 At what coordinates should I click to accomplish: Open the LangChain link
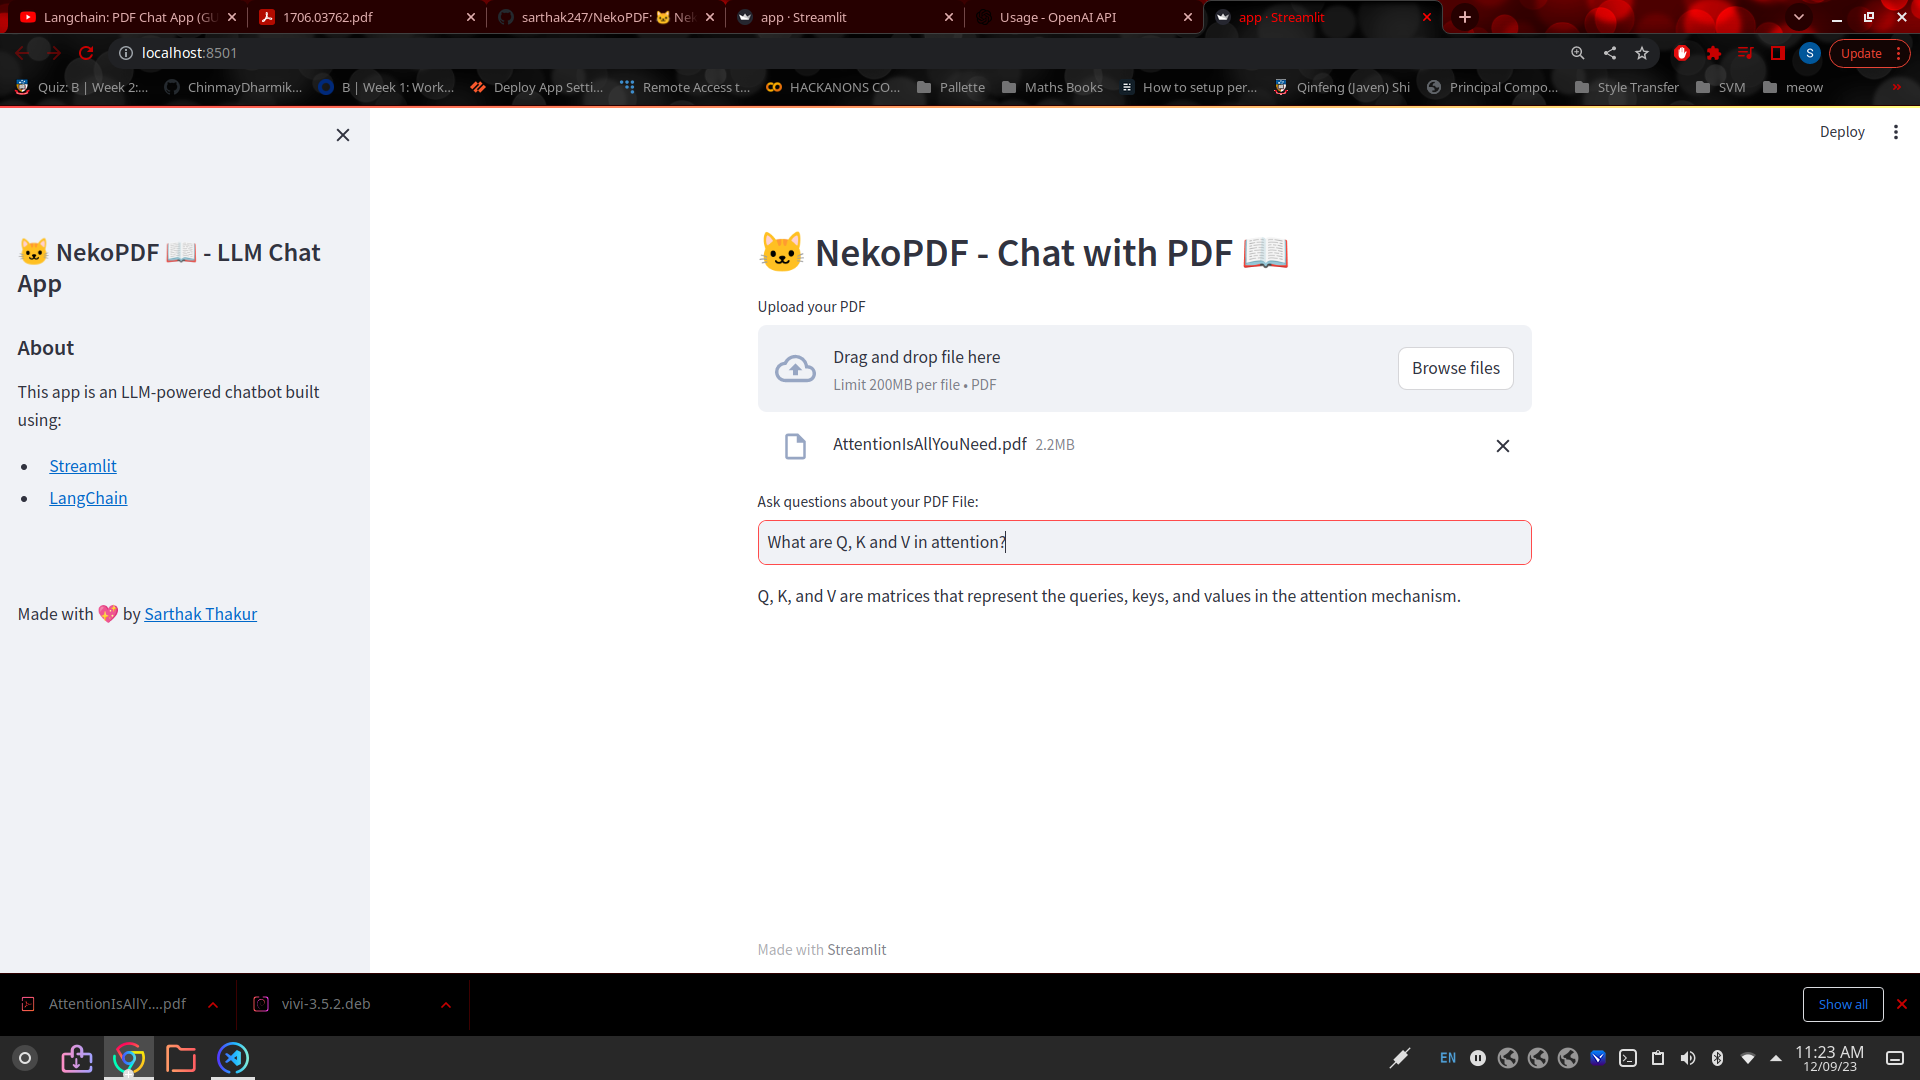pyautogui.click(x=88, y=498)
